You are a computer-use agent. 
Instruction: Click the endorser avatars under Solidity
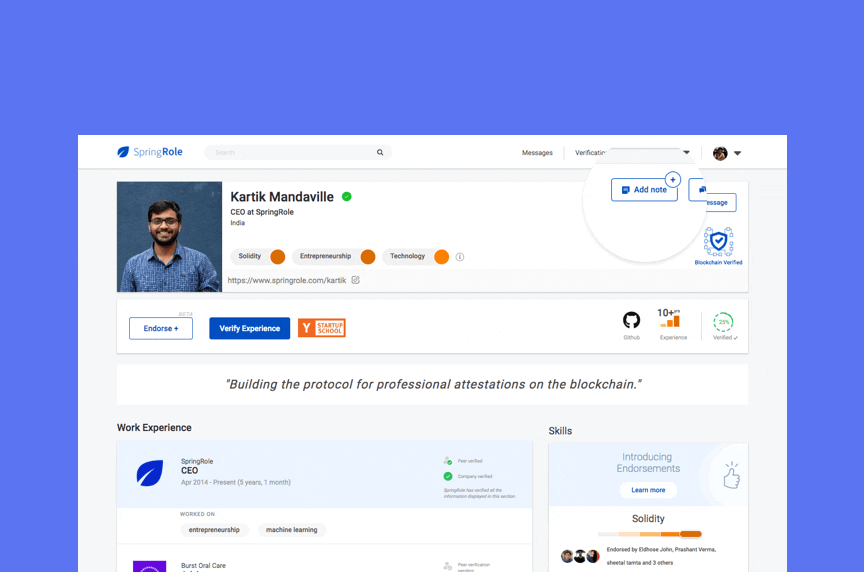point(580,556)
